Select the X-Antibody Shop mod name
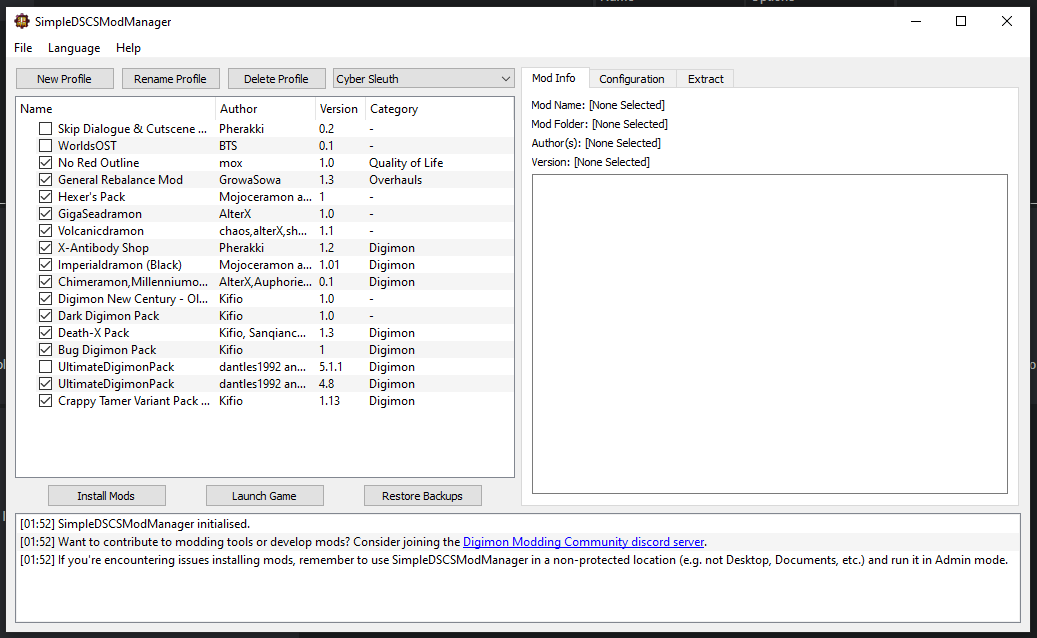The image size is (1037, 638). click(x=103, y=247)
